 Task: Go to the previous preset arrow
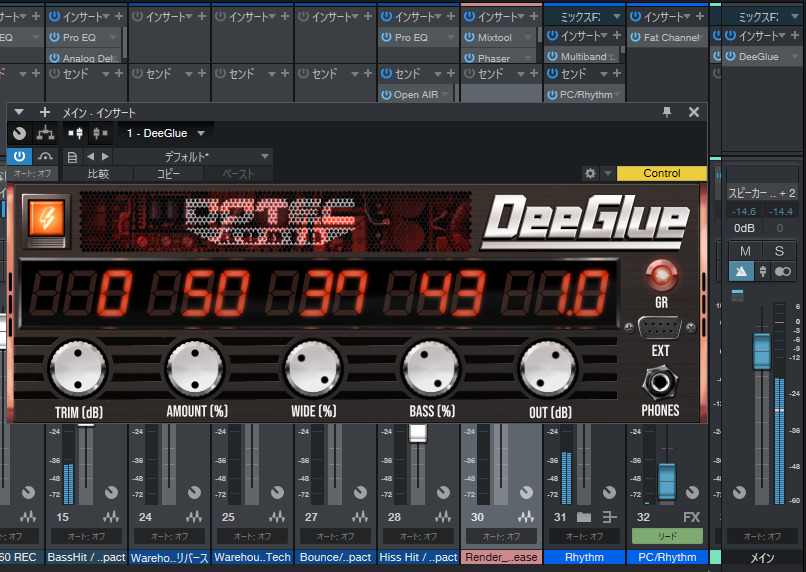[x=90, y=156]
